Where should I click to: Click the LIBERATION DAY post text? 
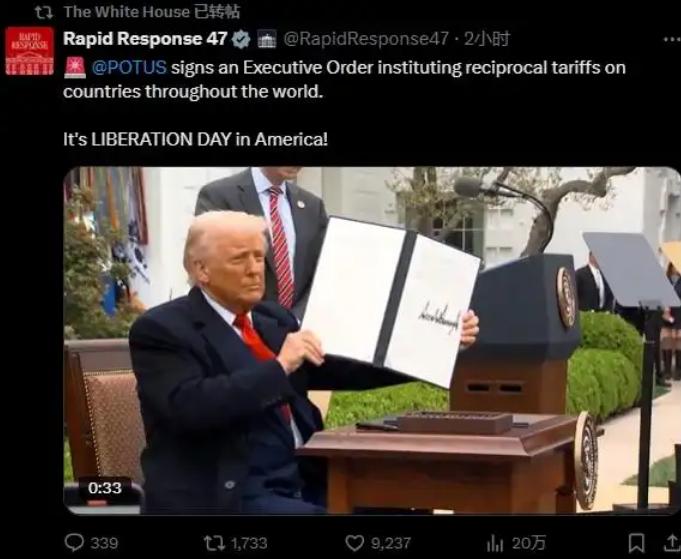pos(195,139)
